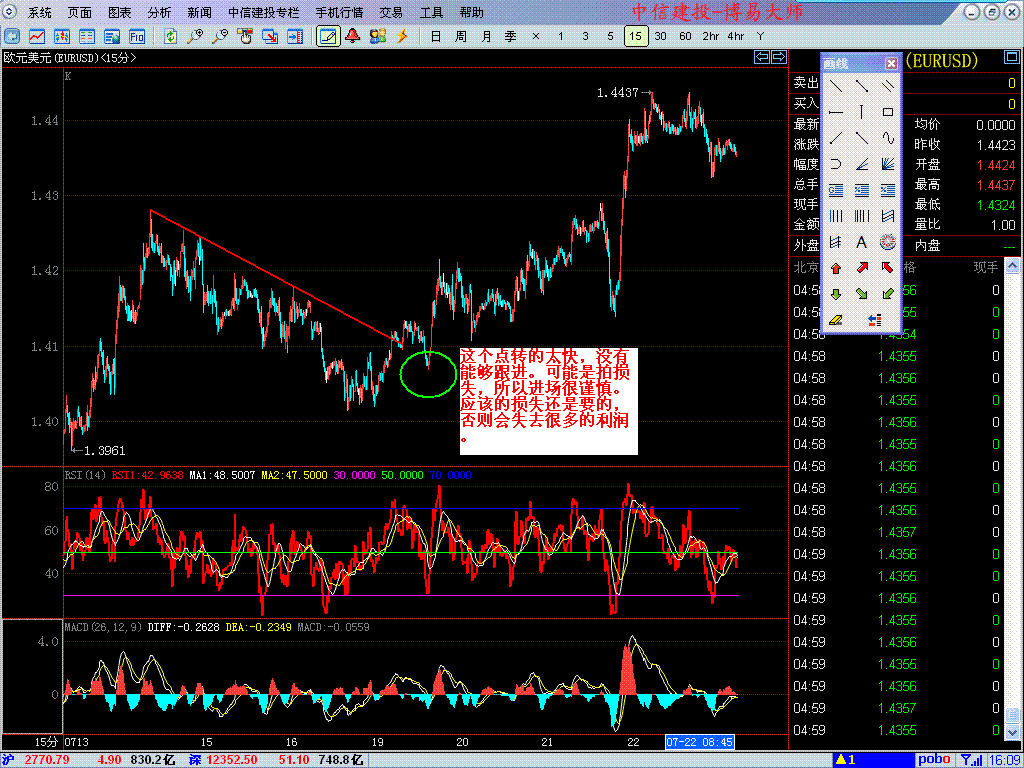Place a green down-left arrow marker
The height and width of the screenshot is (768, 1024).
point(888,294)
